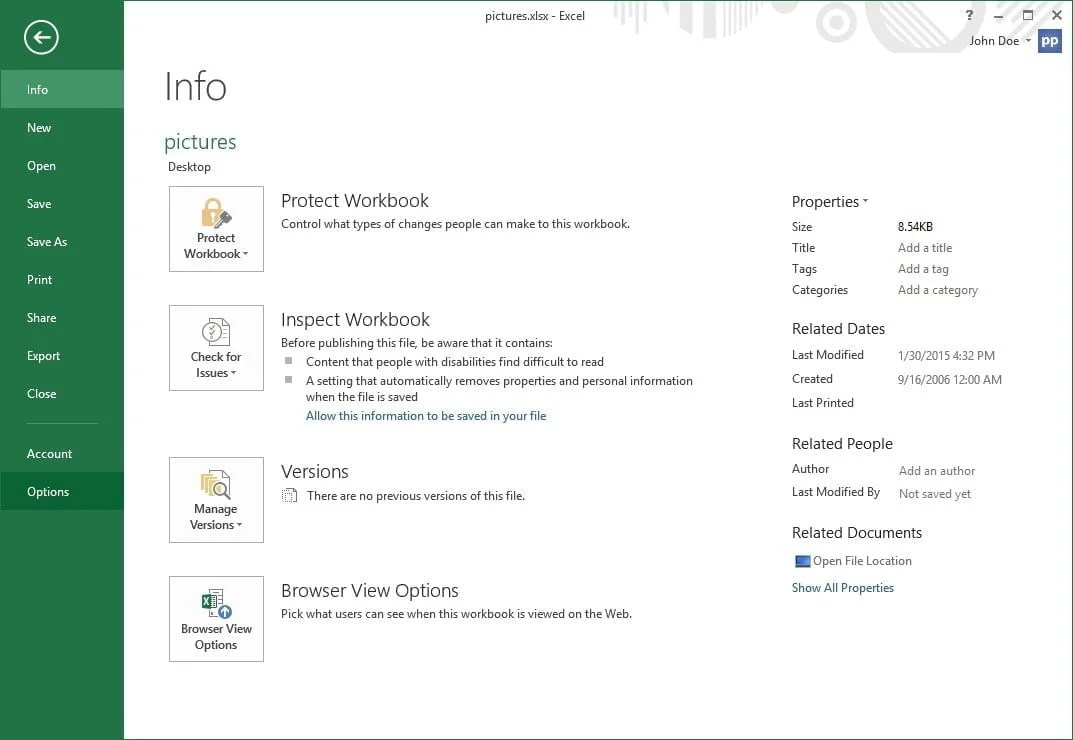Open the Options dialog
Viewport: 1073px width, 740px height.
(x=47, y=491)
